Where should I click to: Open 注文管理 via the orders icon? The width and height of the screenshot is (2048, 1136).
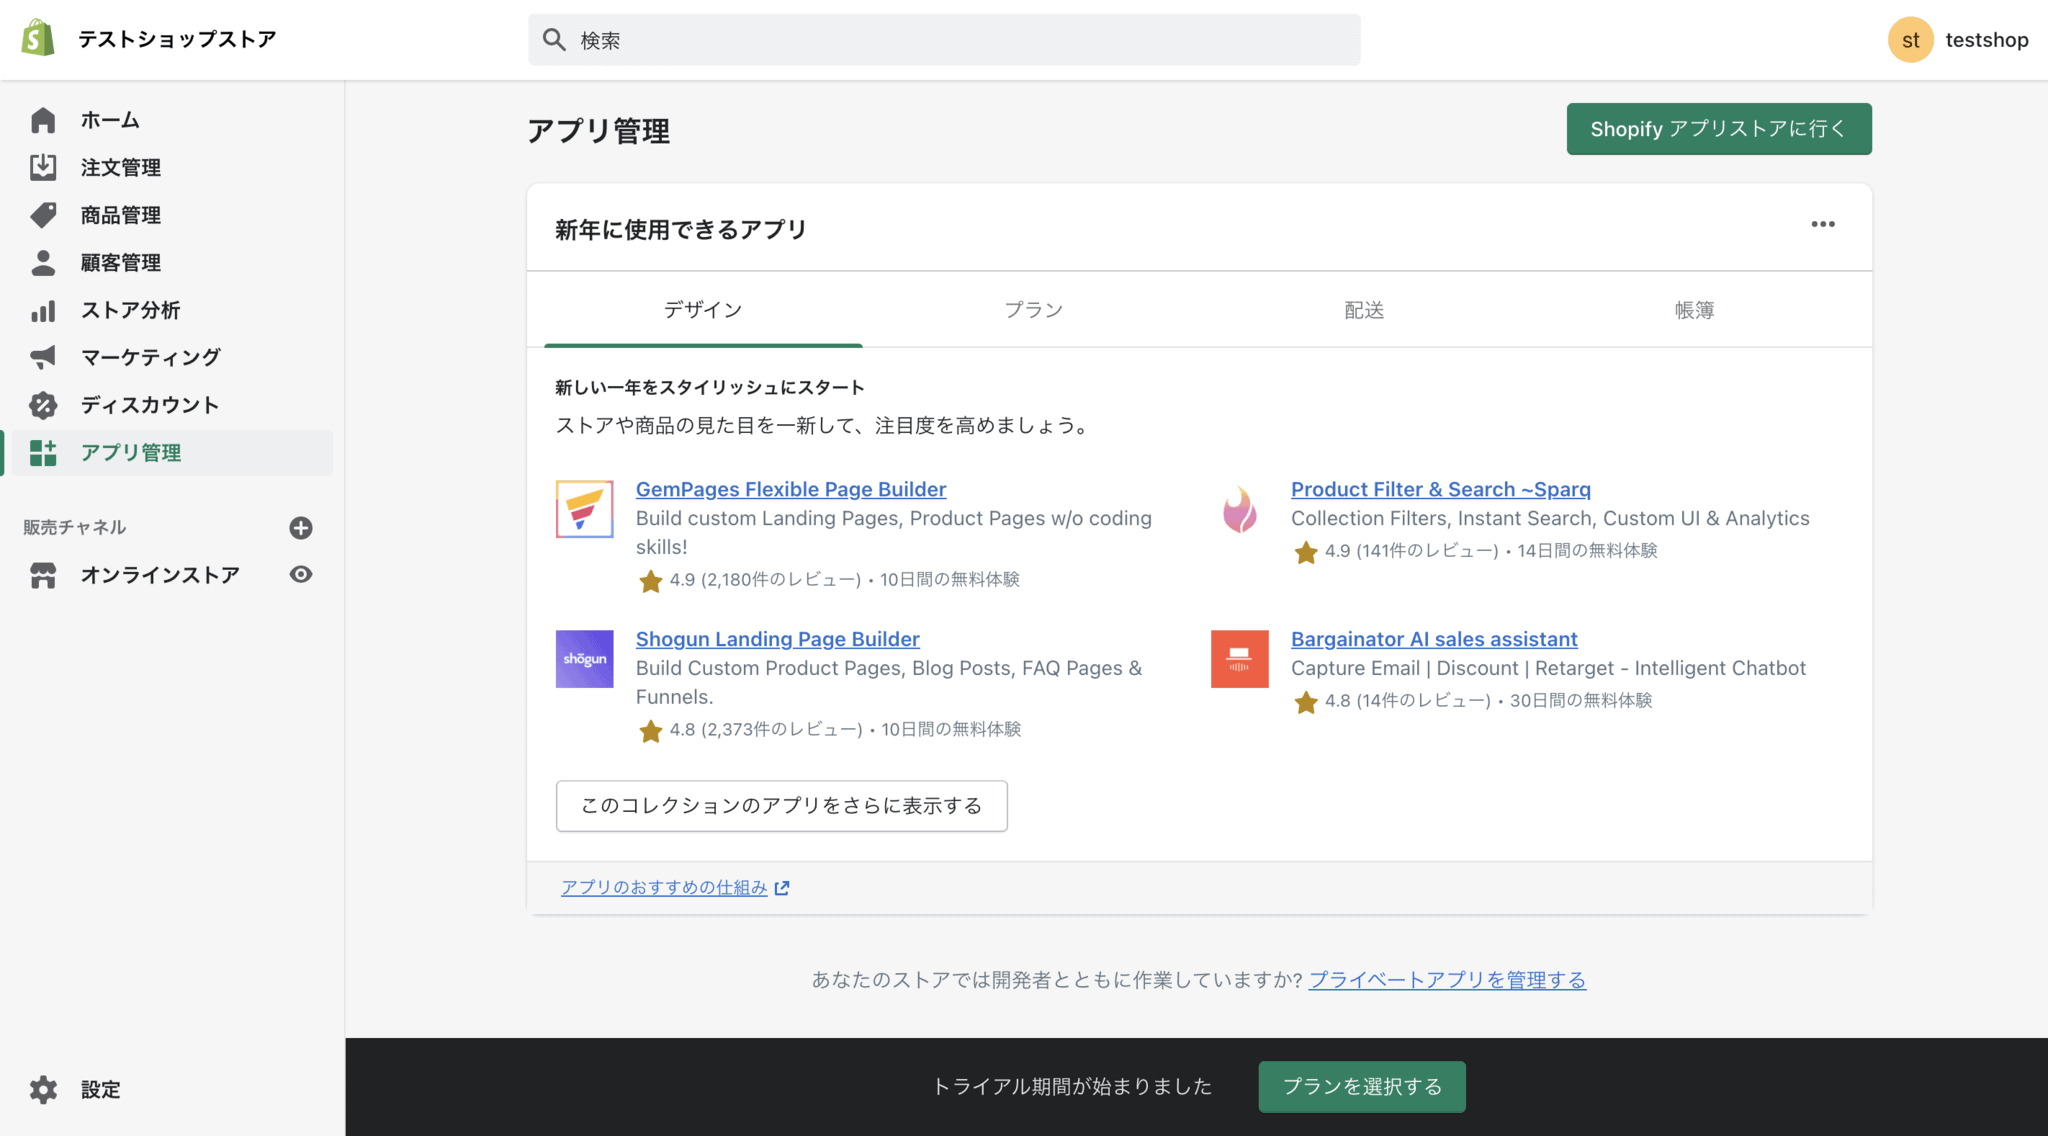point(43,167)
